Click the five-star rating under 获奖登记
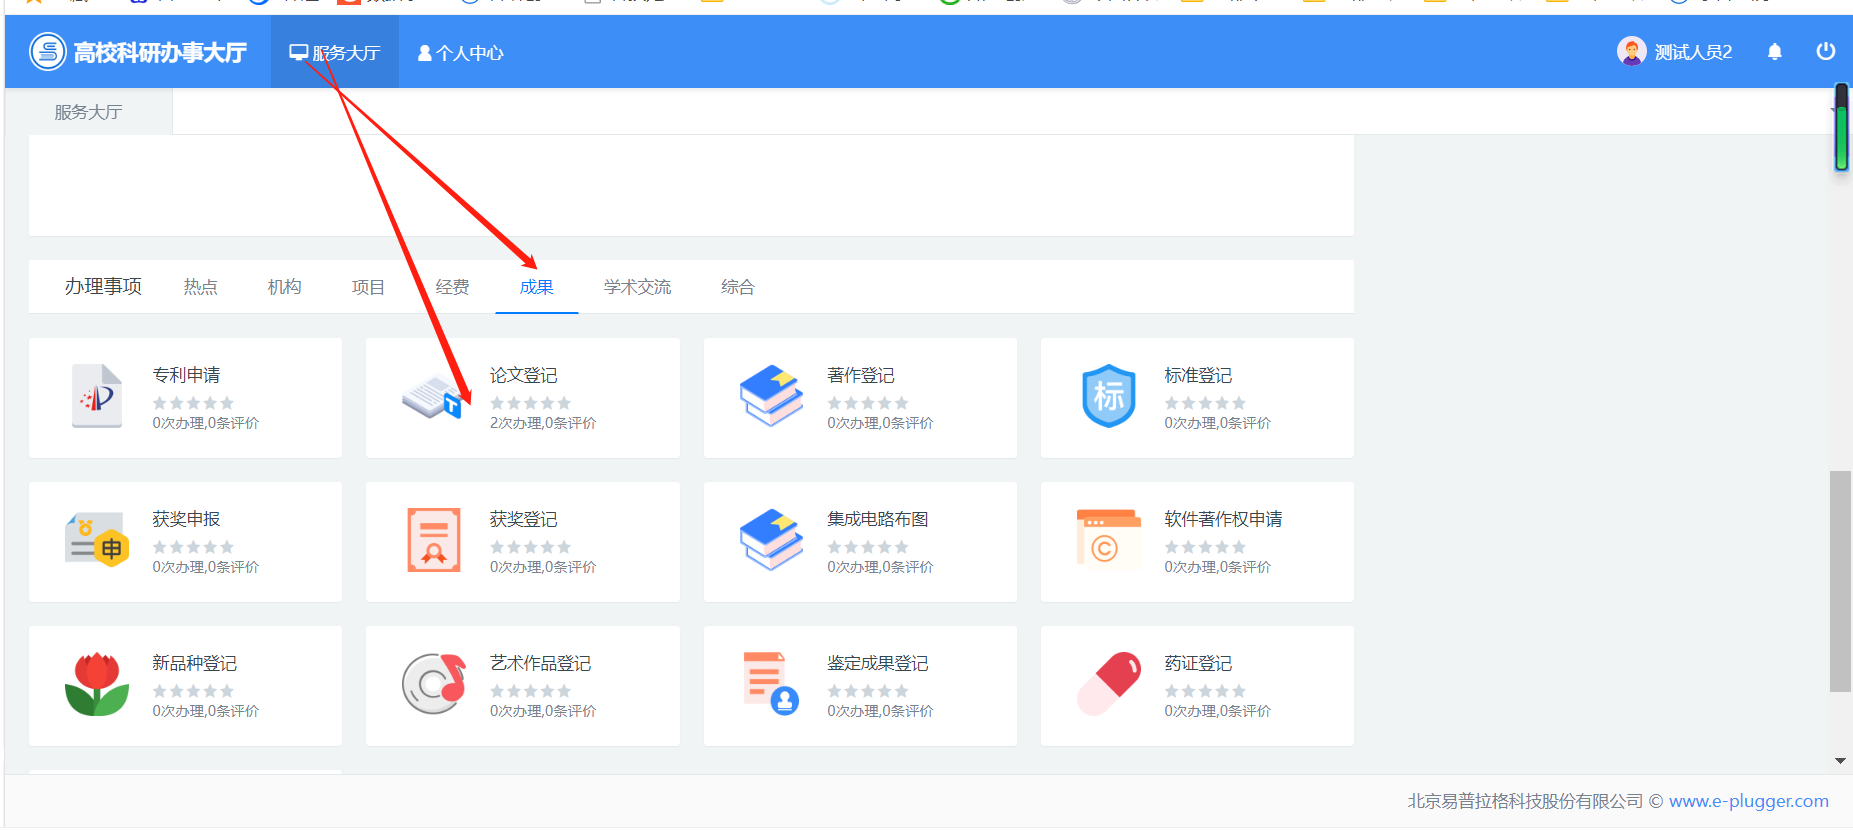 coord(530,547)
